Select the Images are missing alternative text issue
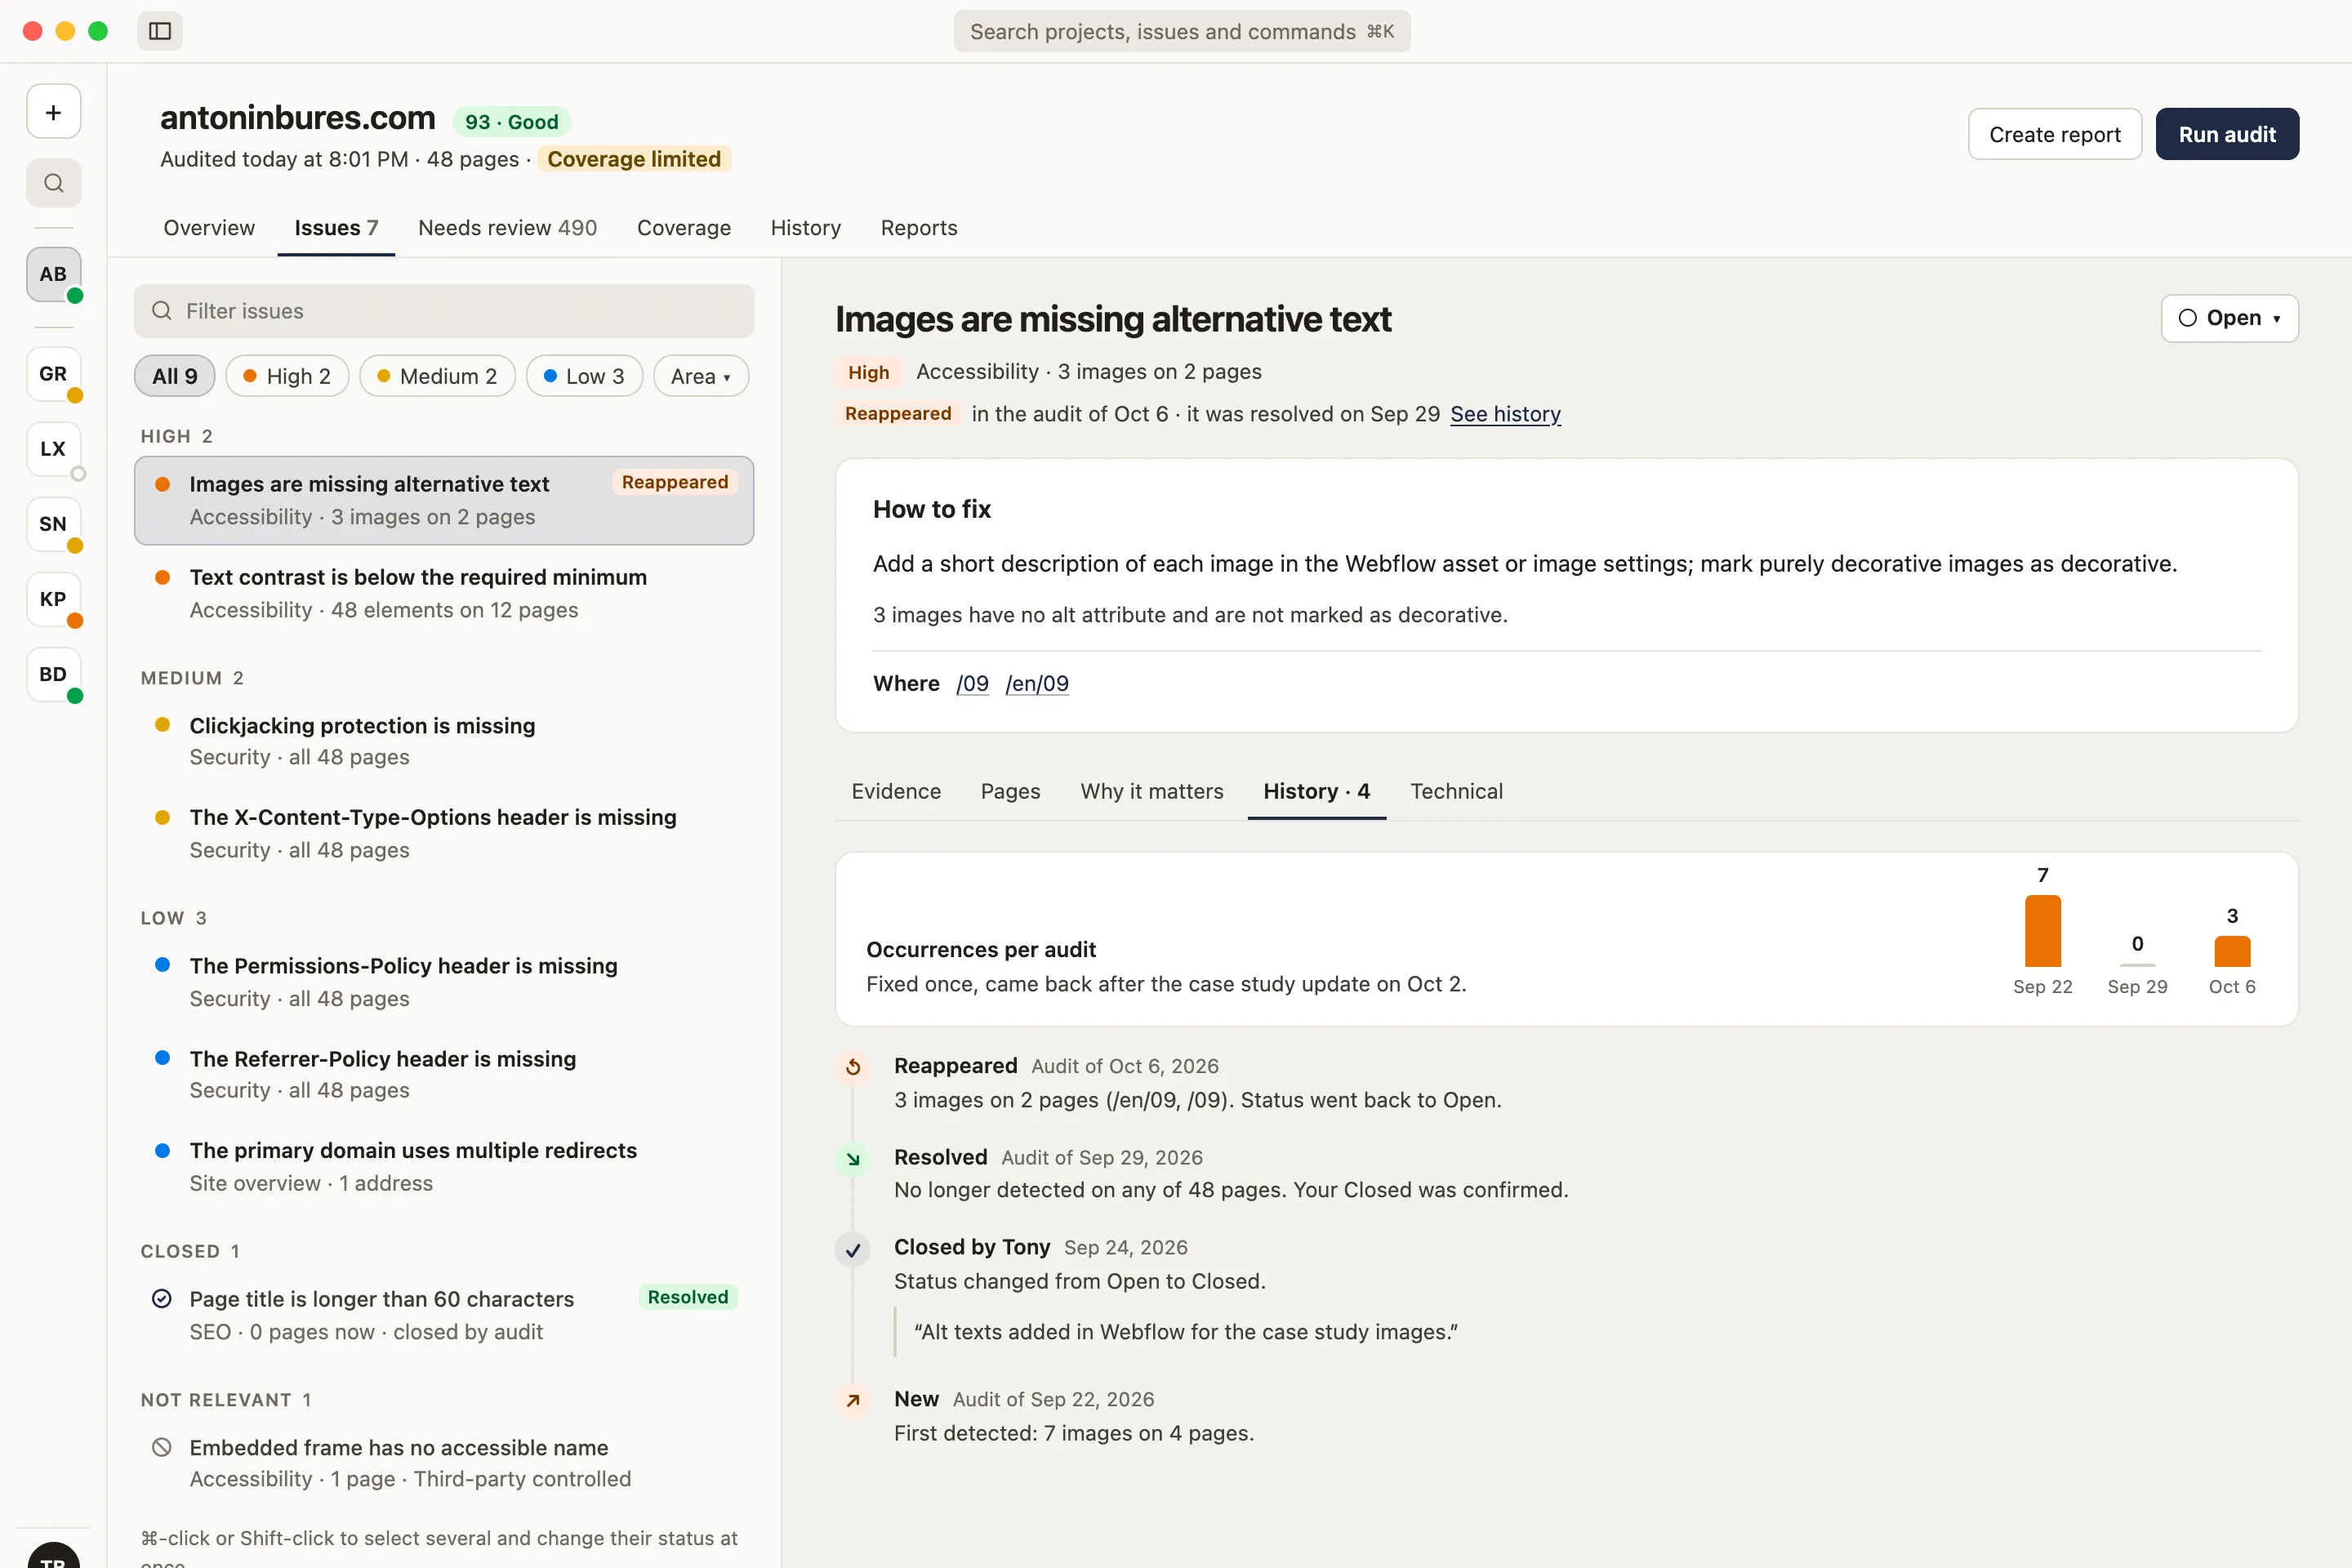This screenshot has height=1568, width=2352. 444,501
